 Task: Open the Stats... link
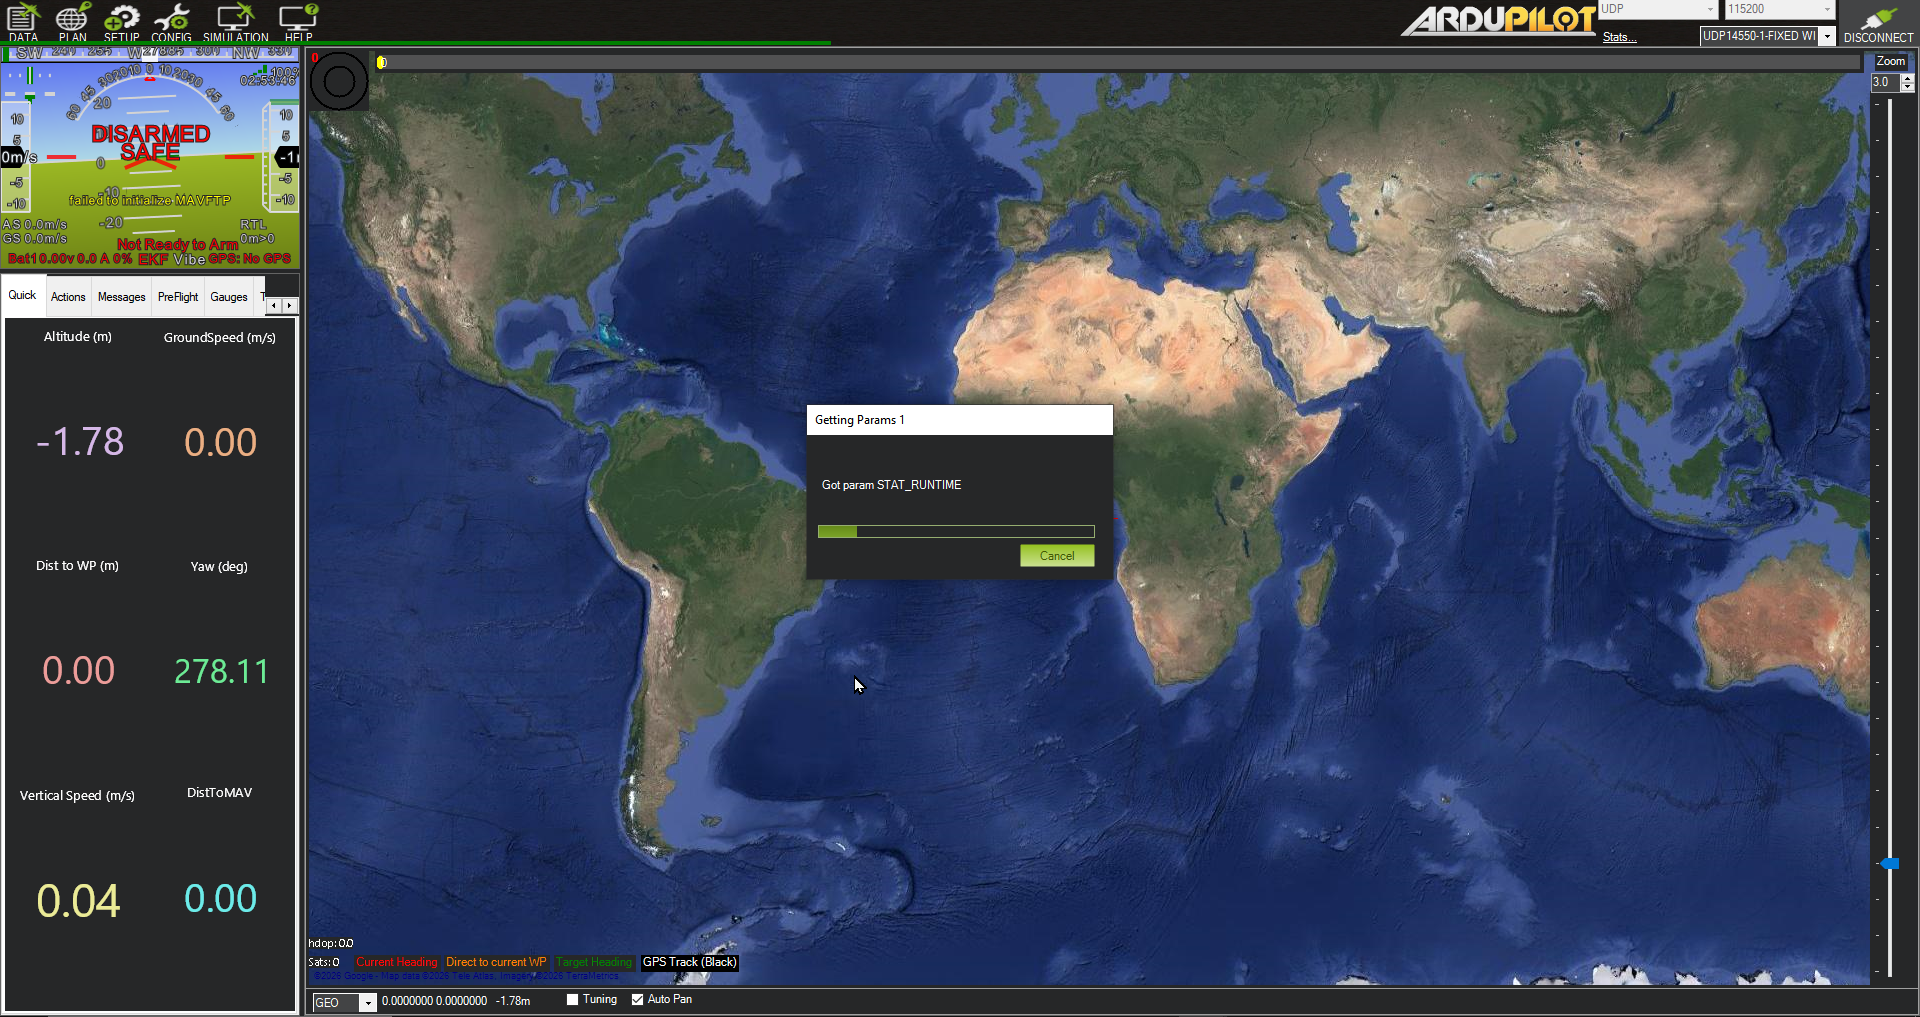(1619, 37)
